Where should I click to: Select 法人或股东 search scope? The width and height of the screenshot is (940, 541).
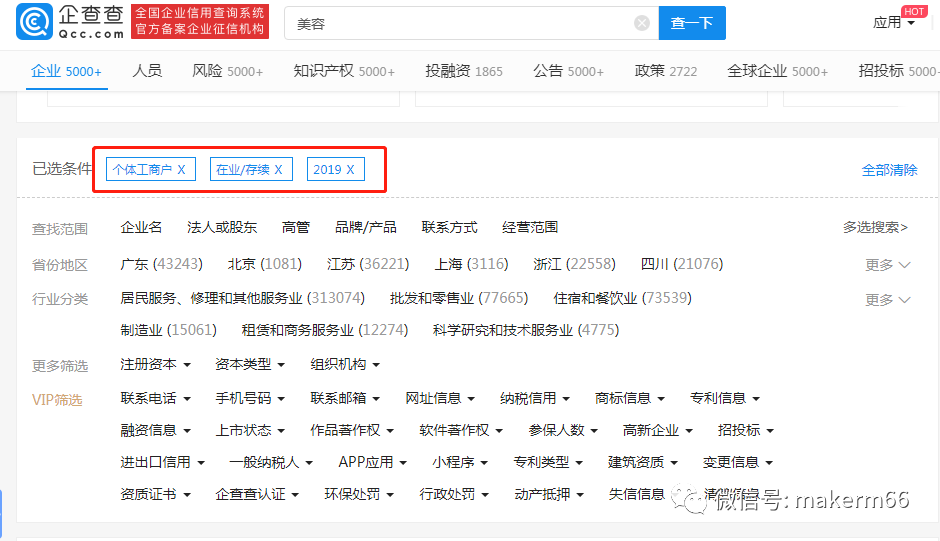pyautogui.click(x=222, y=227)
